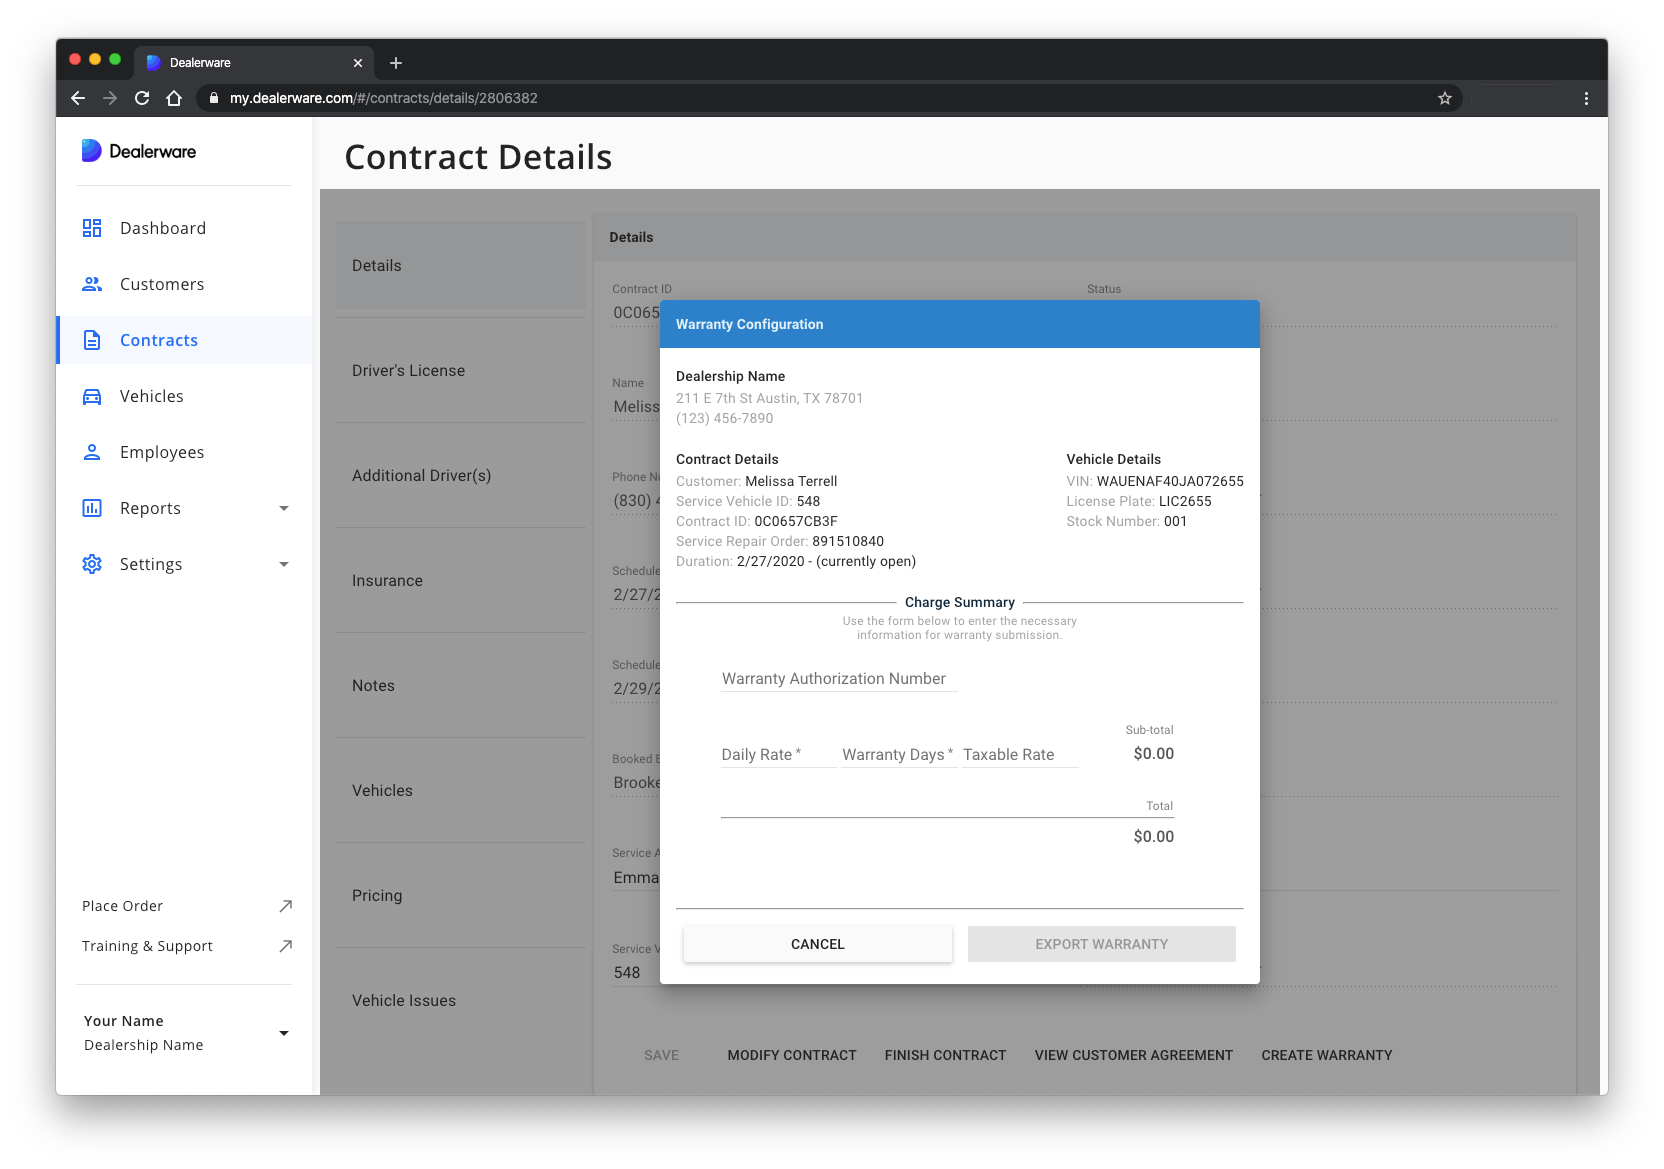The image size is (1664, 1169).
Task: Open the Insurance tab
Action: [x=388, y=580]
